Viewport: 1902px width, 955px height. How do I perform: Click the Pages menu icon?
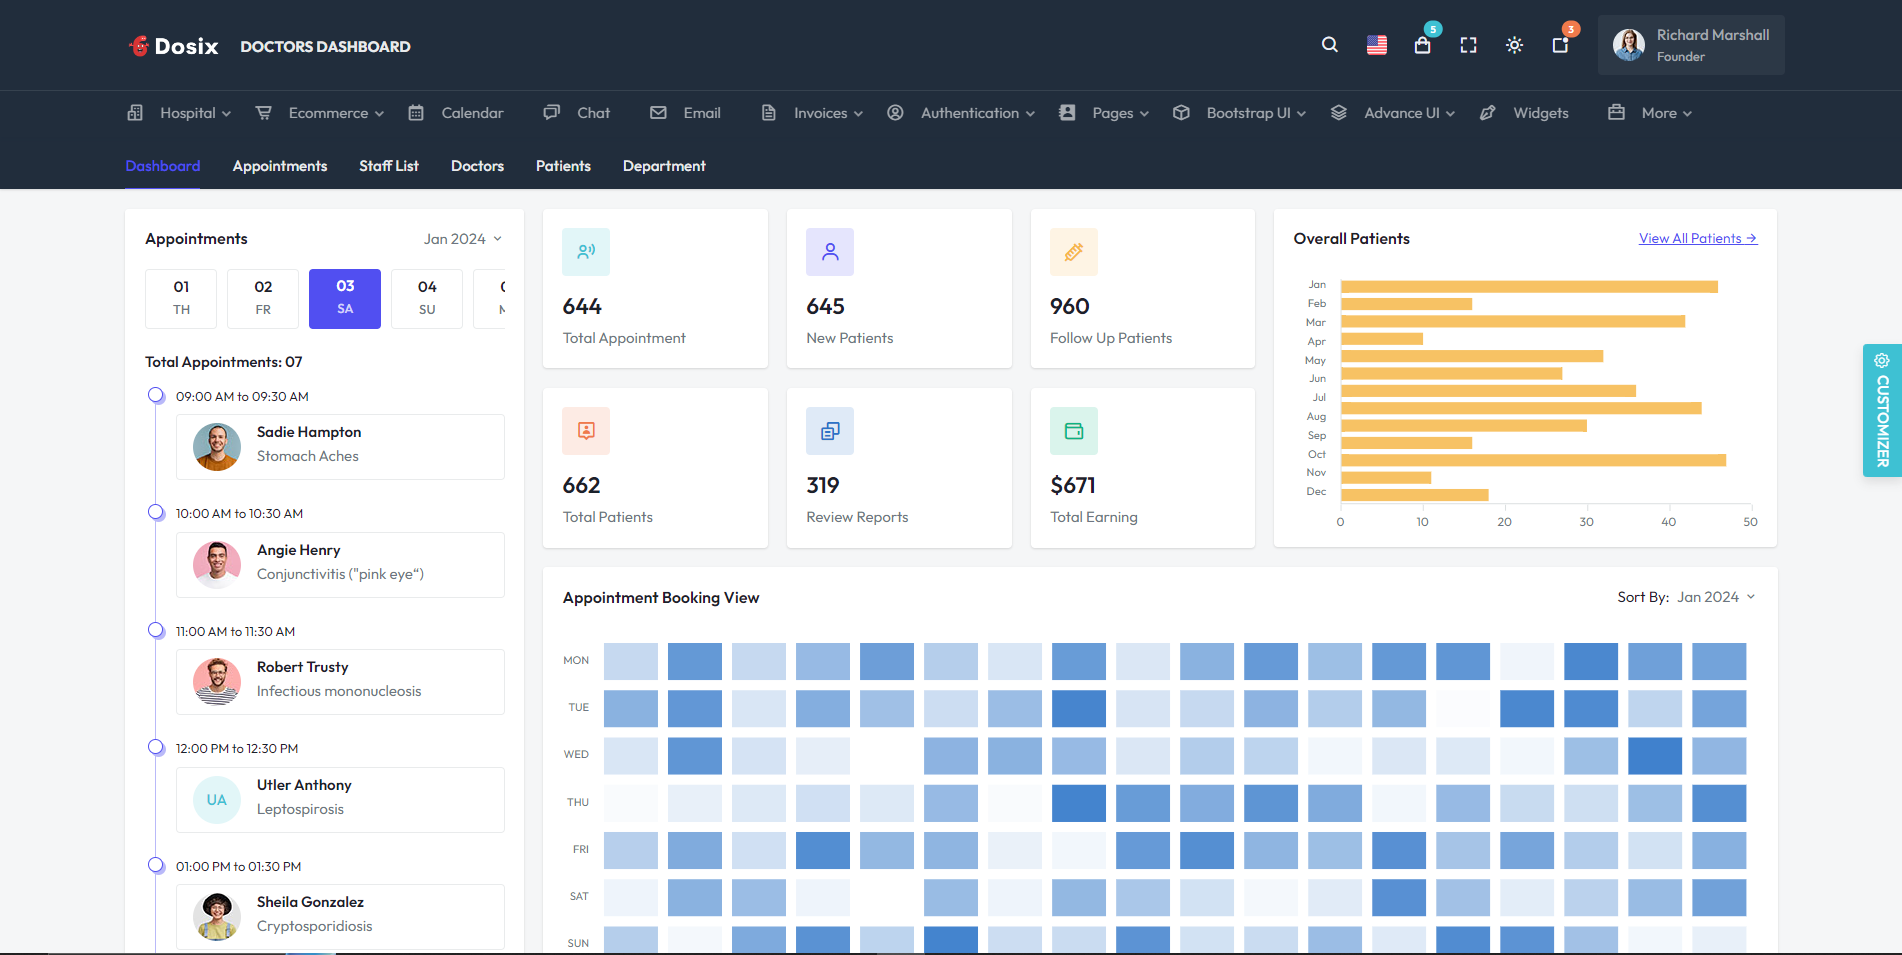[1067, 113]
